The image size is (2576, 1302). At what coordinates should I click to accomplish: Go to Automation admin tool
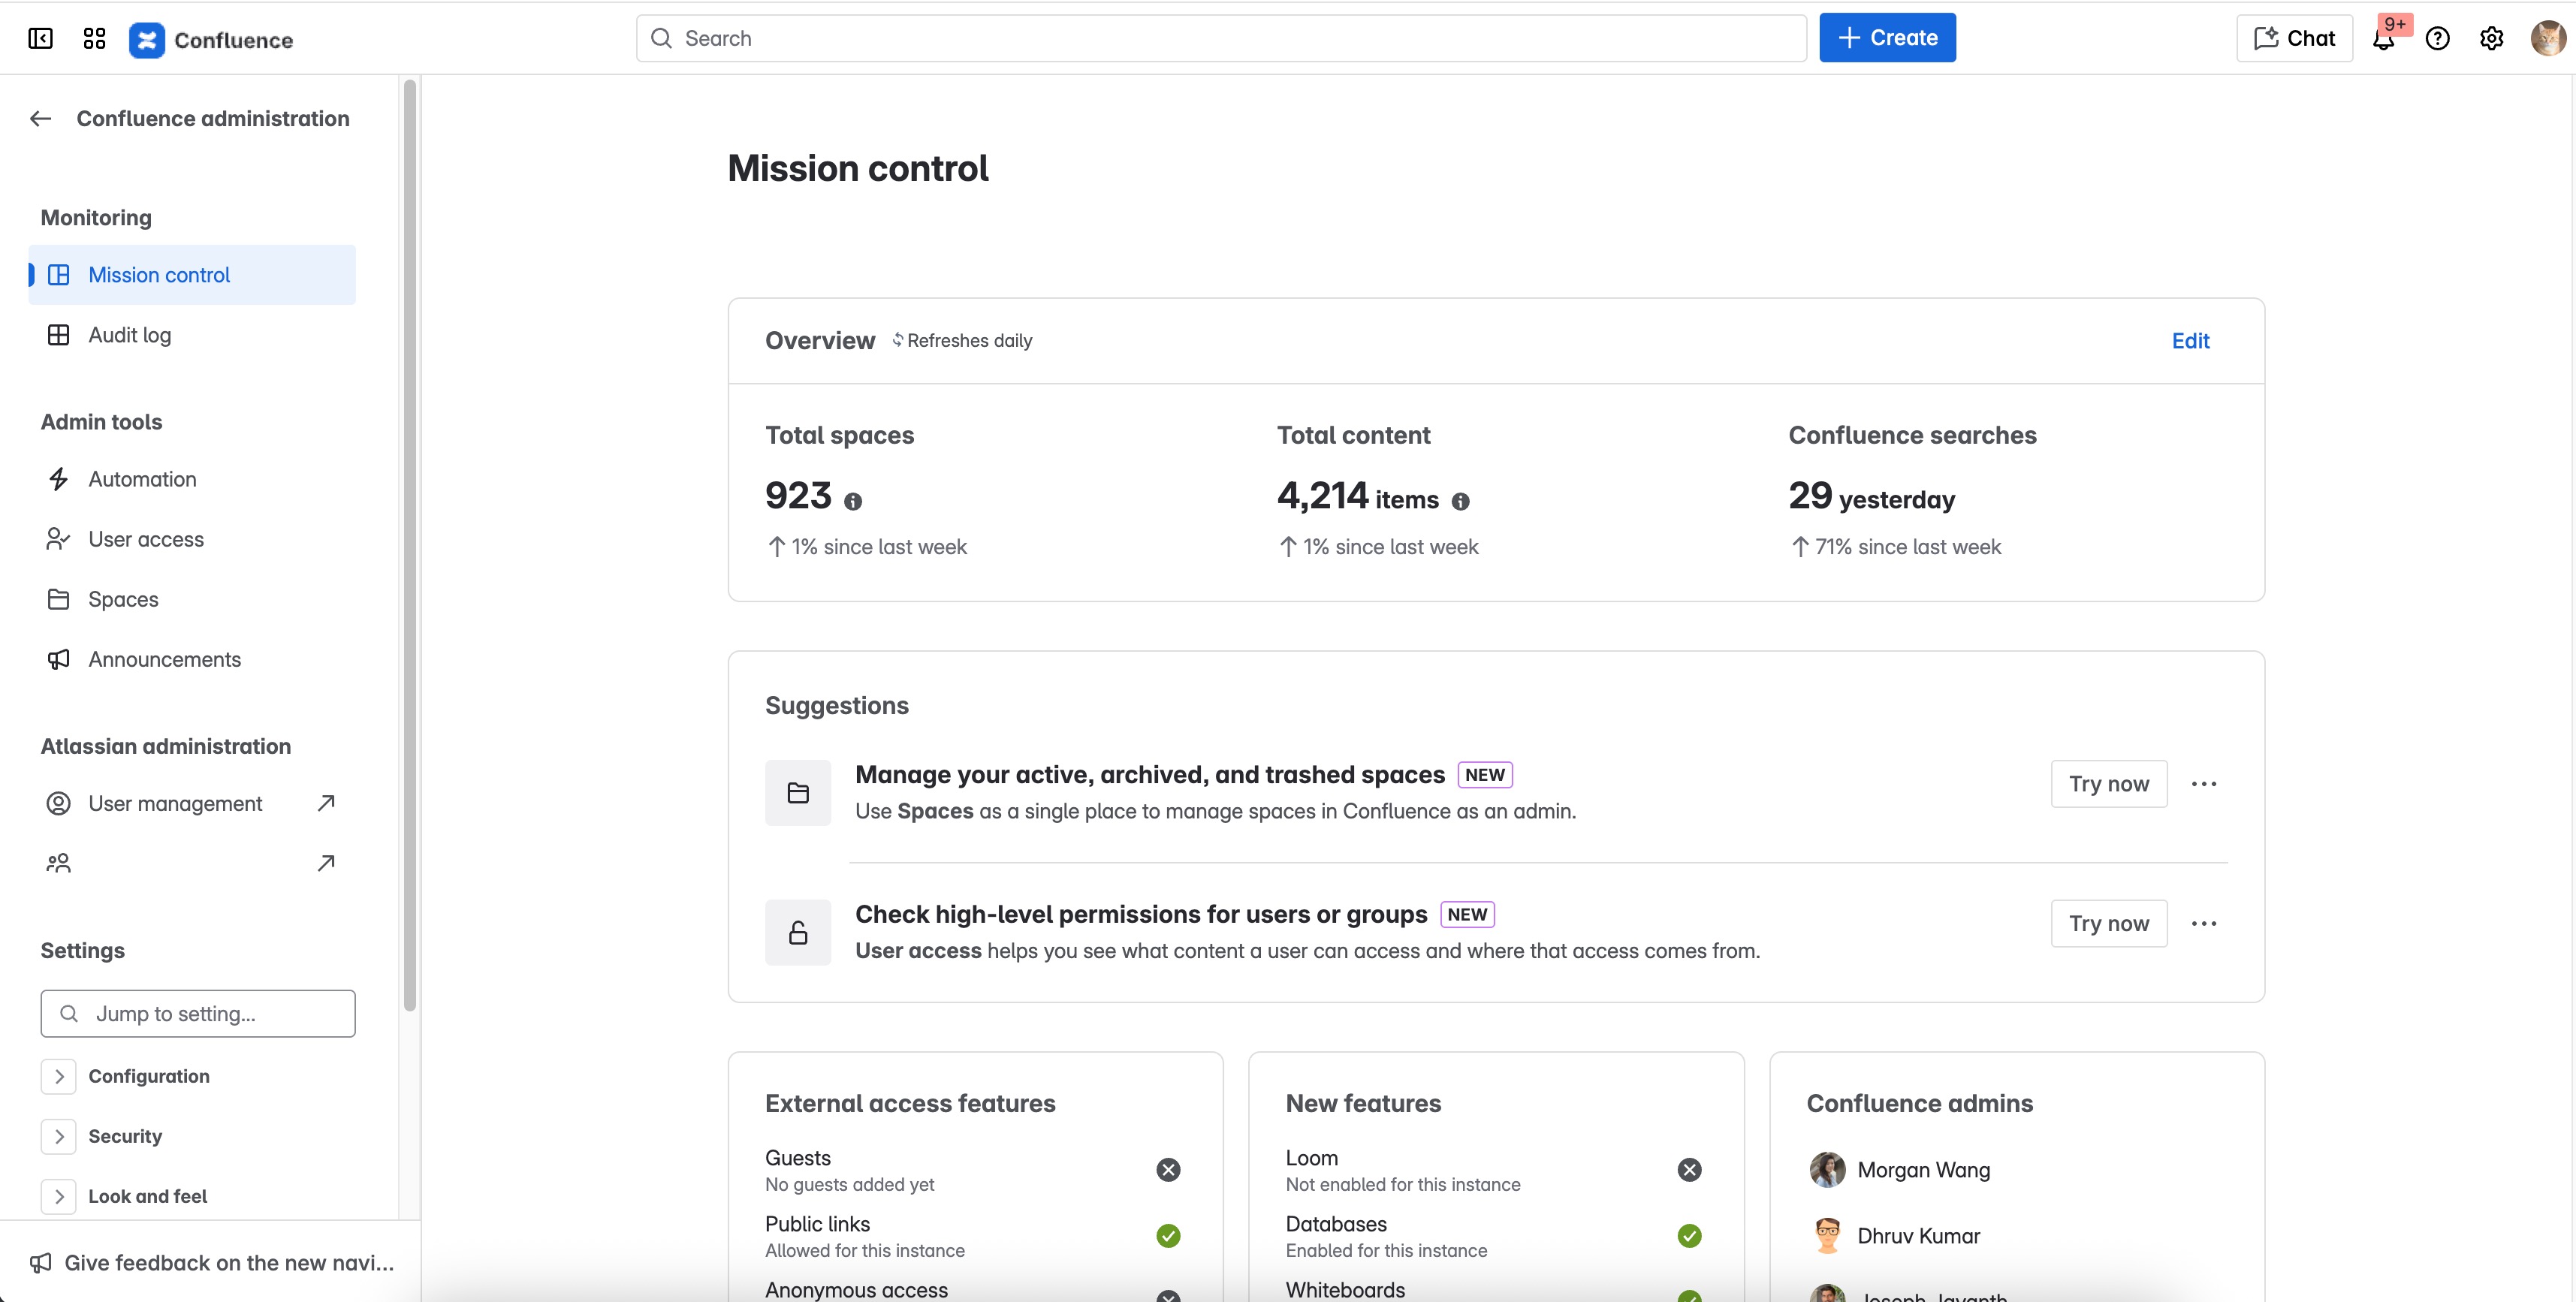tap(142, 479)
